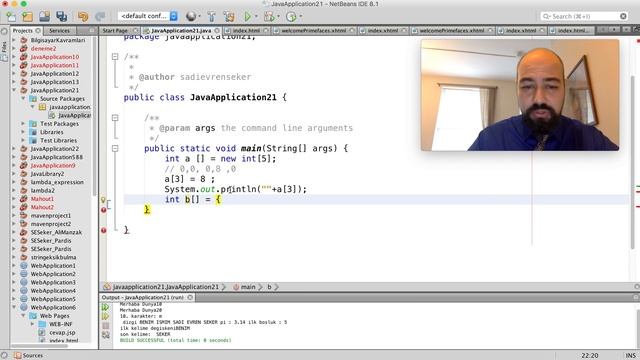Viewport: 640px width, 360px height.
Task: Select the lambda_expression project
Action: click(57, 182)
